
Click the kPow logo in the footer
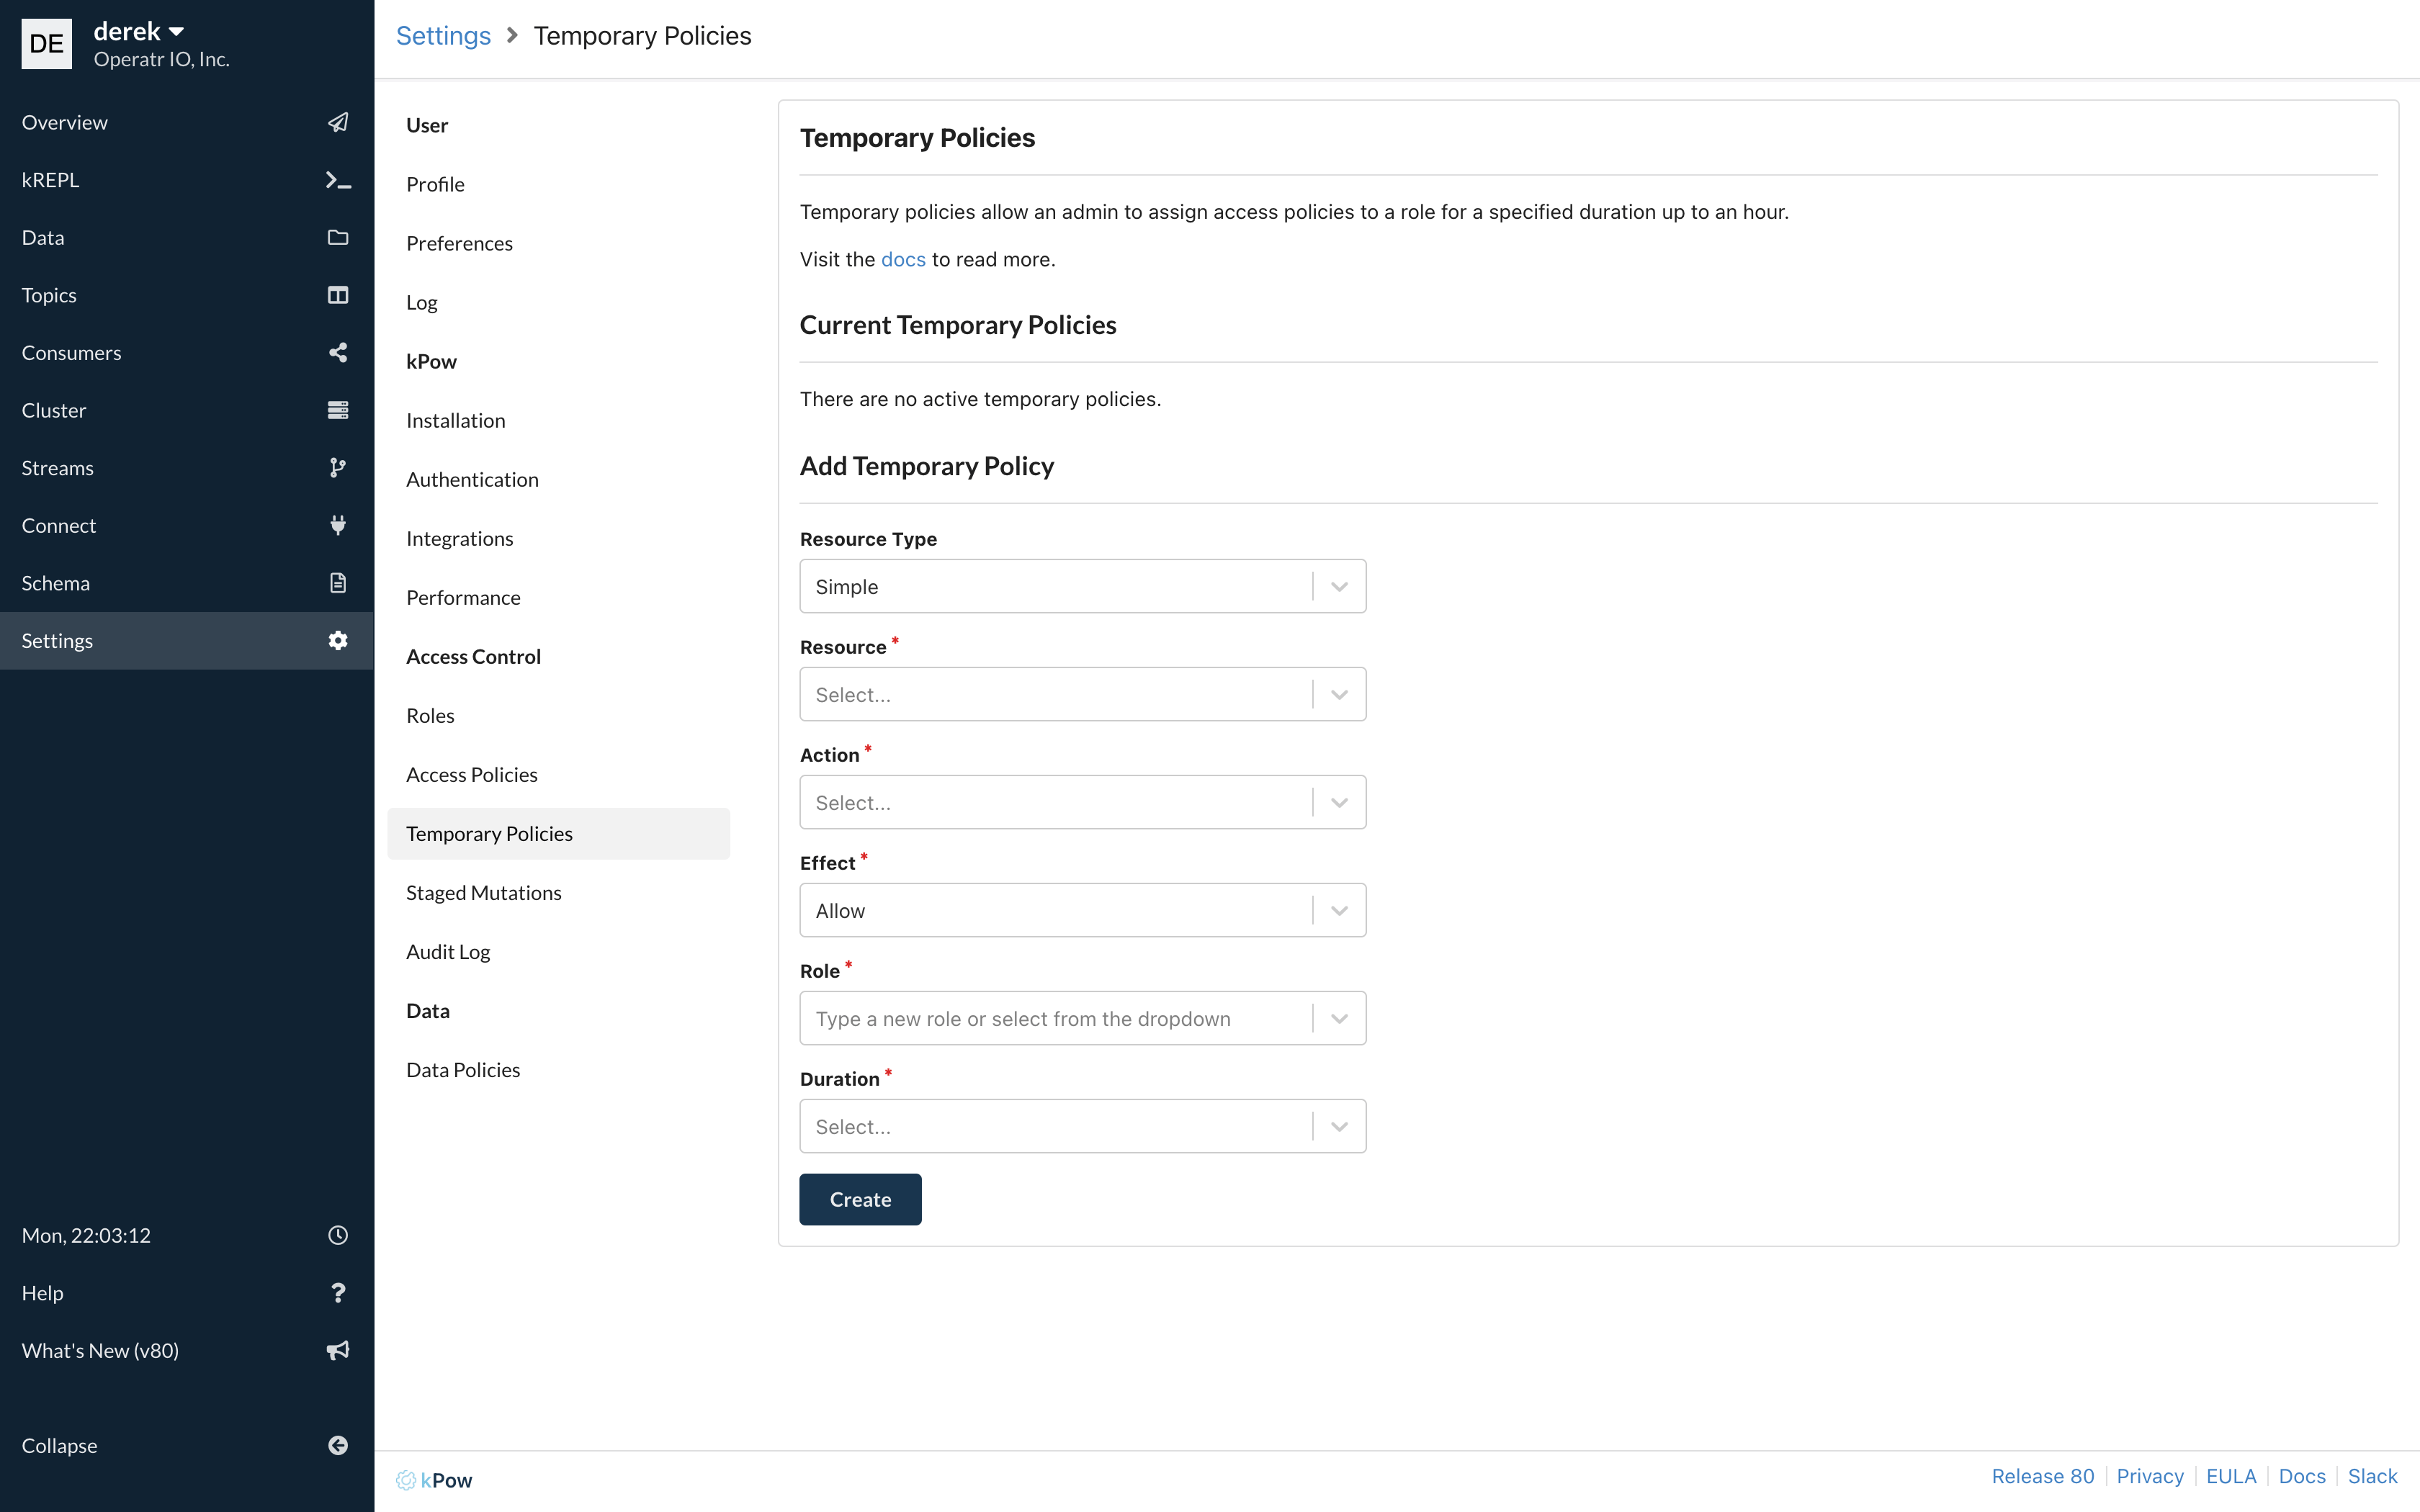tap(434, 1480)
